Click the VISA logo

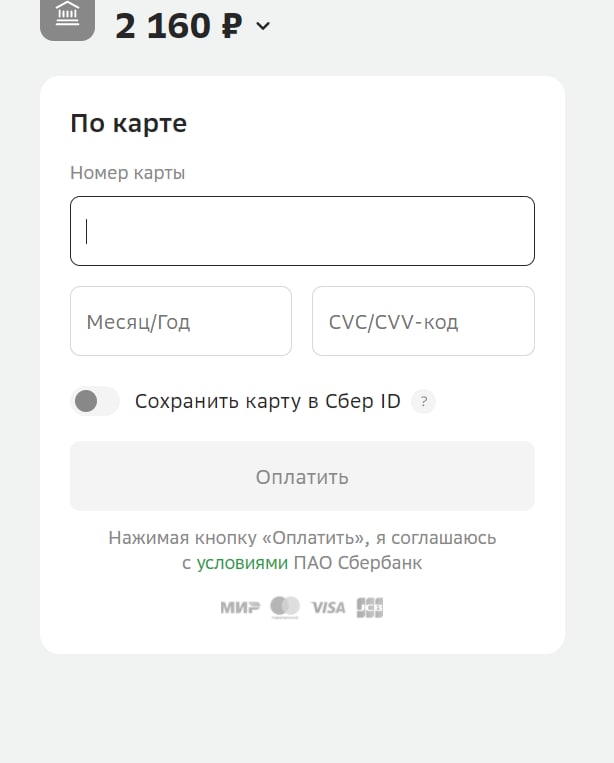328,607
